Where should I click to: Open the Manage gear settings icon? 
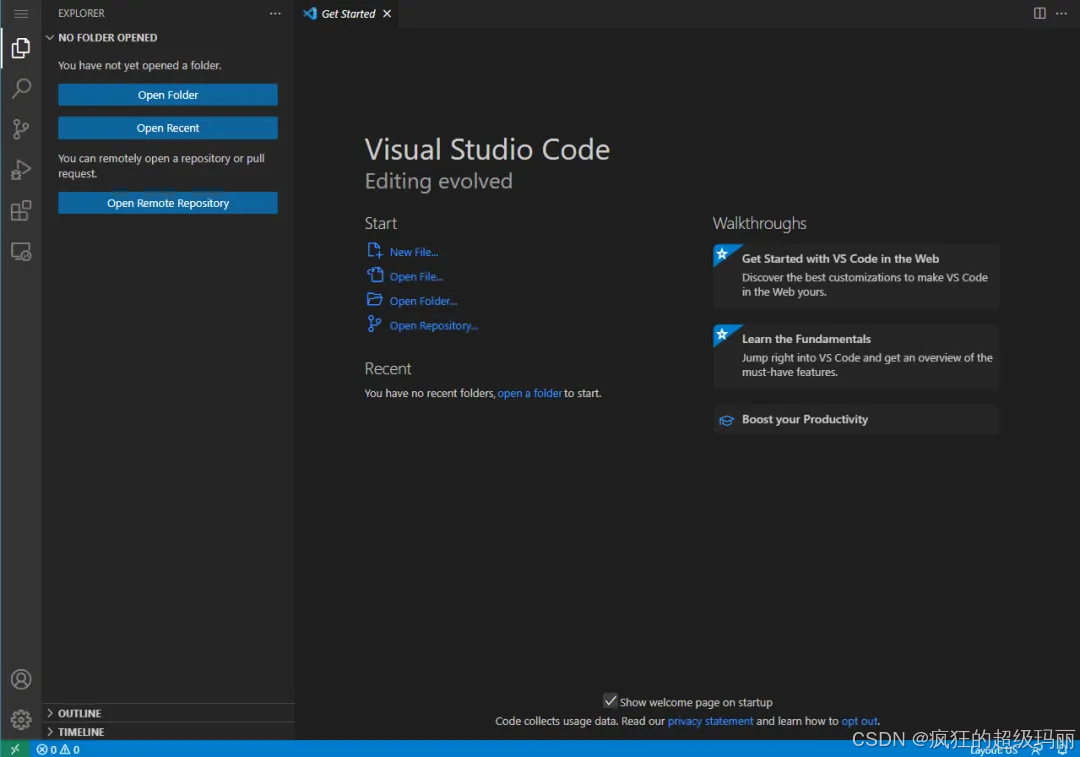[21, 720]
